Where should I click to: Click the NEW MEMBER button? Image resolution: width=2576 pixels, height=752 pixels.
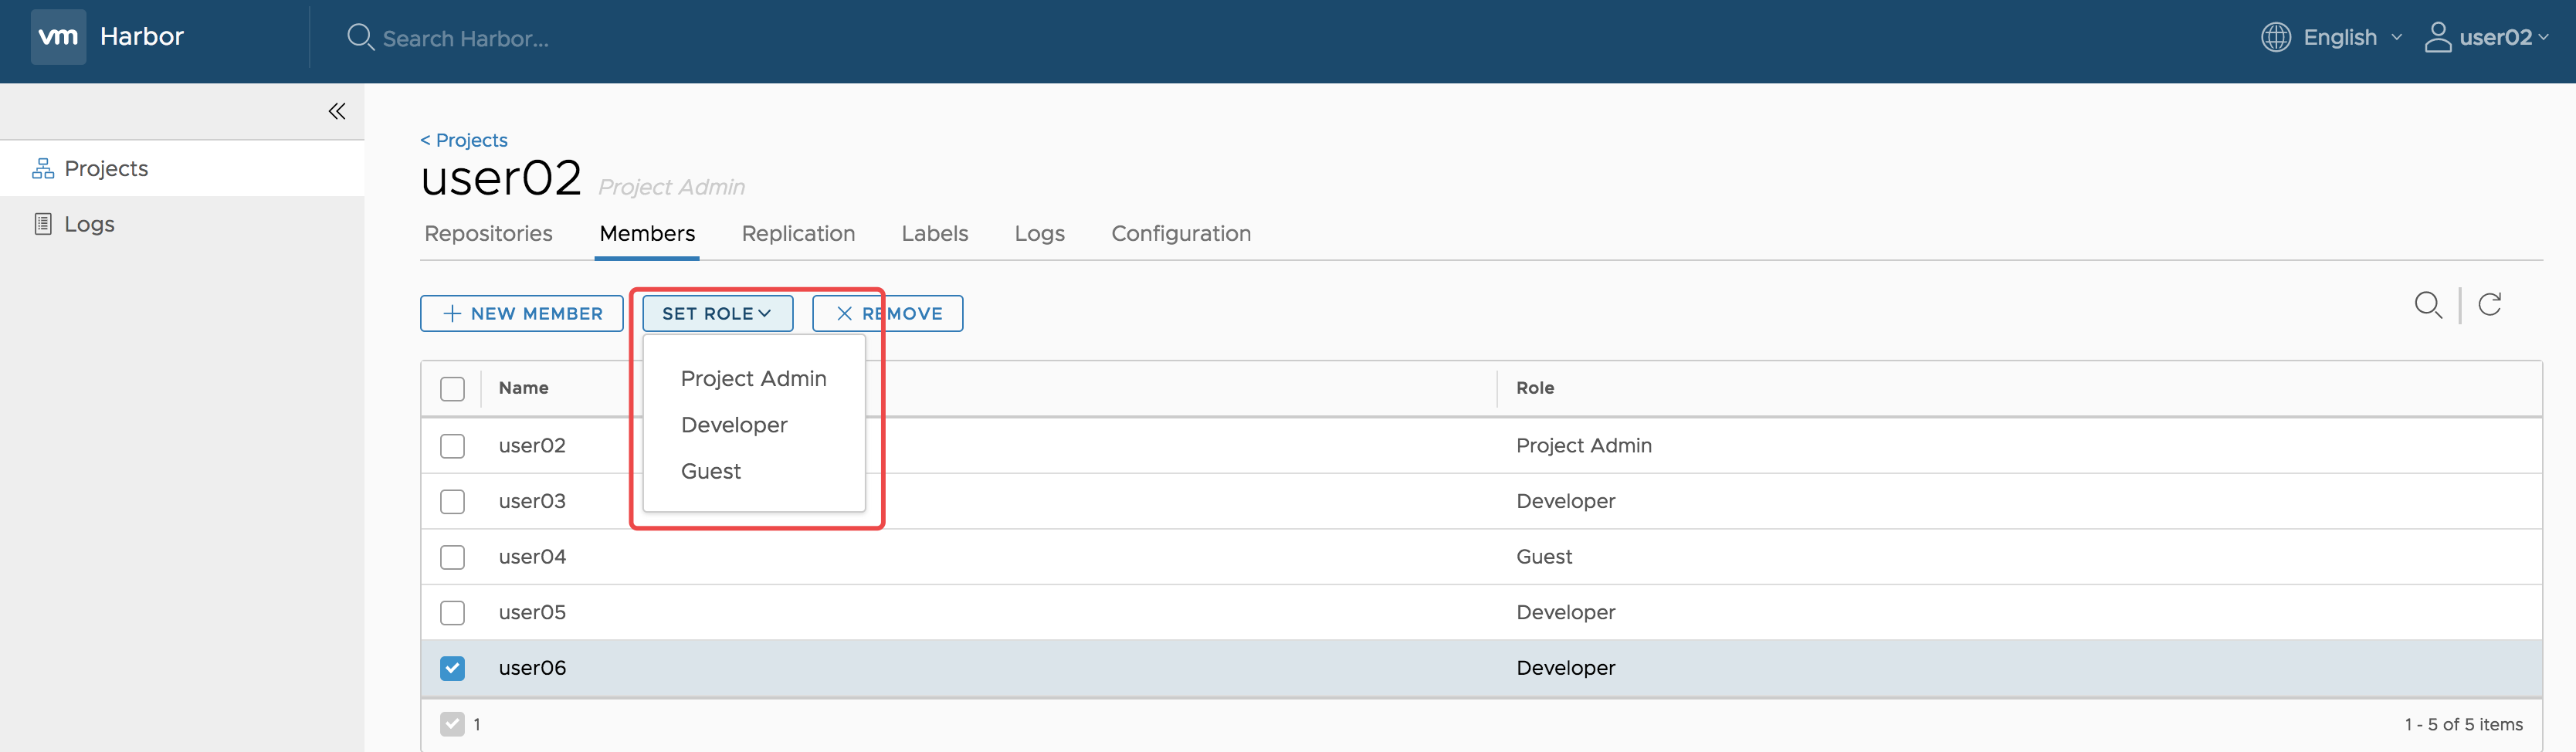(x=522, y=313)
